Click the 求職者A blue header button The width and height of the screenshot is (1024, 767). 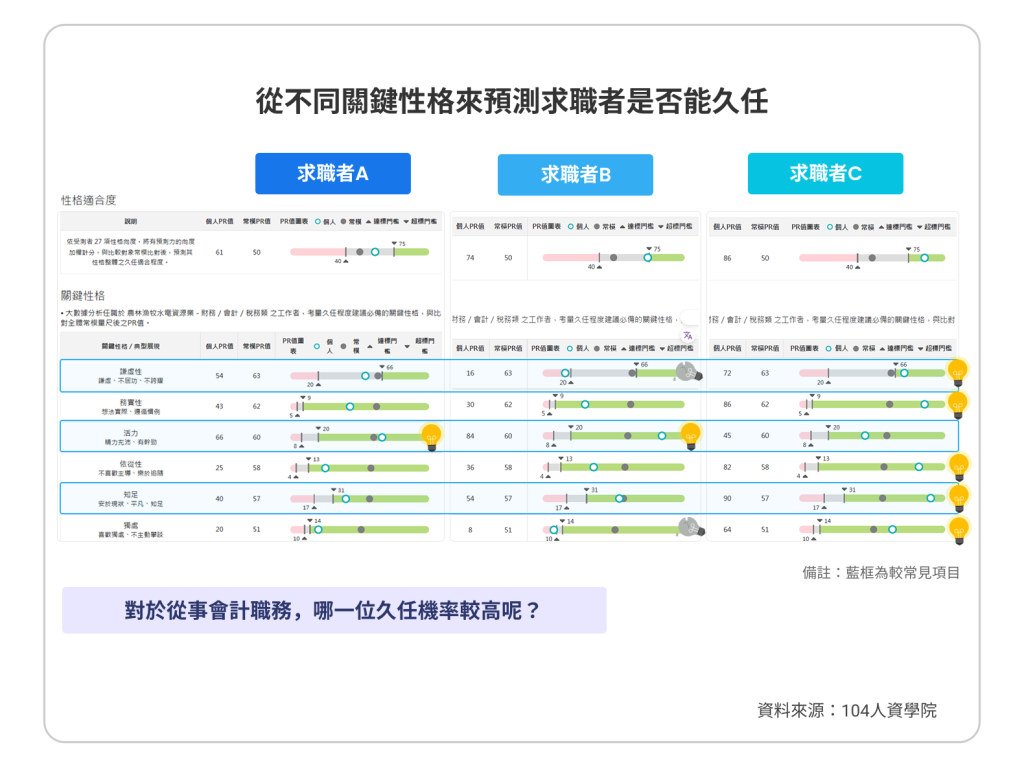[x=332, y=174]
